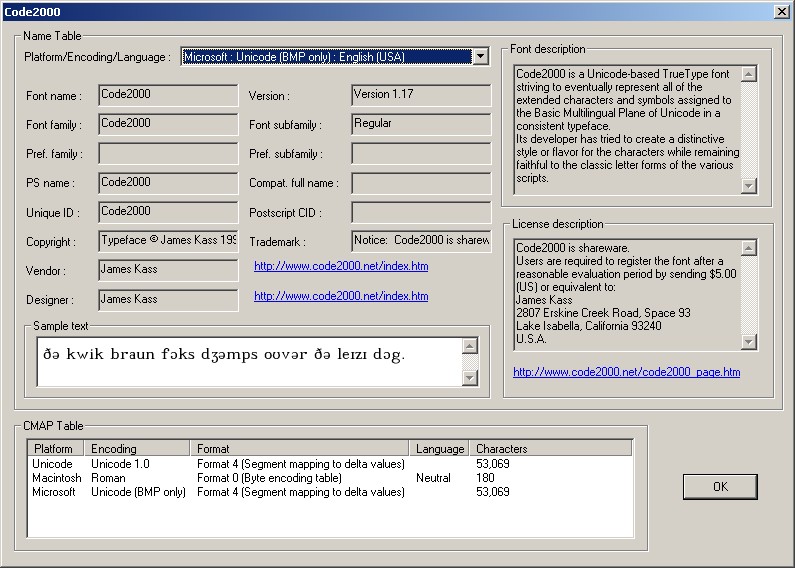The image size is (795, 568).
Task: Click the Vendor field James Kass
Action: click(x=168, y=270)
